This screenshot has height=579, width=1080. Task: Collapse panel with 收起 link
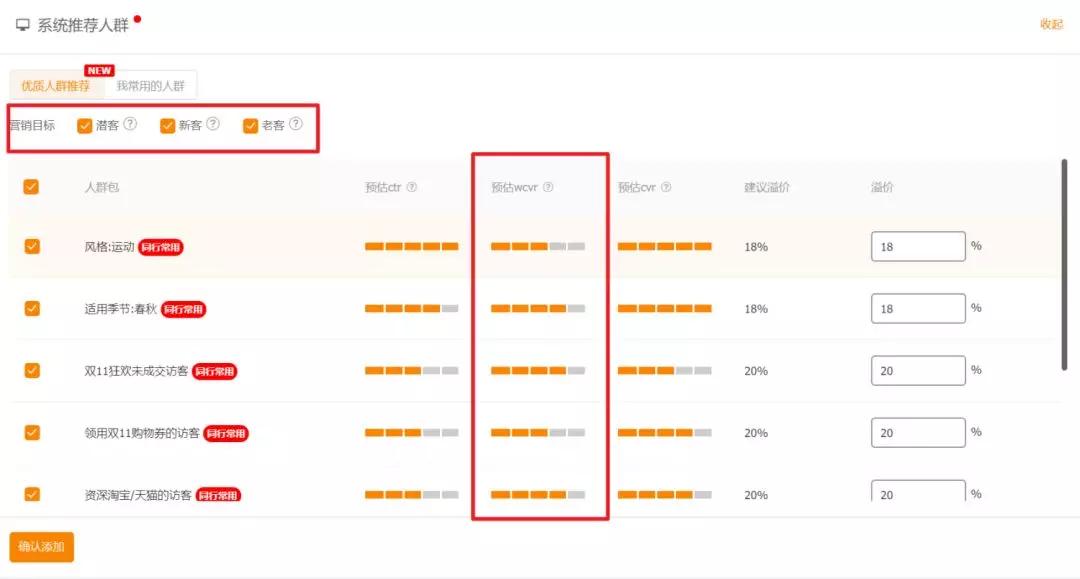[1051, 24]
